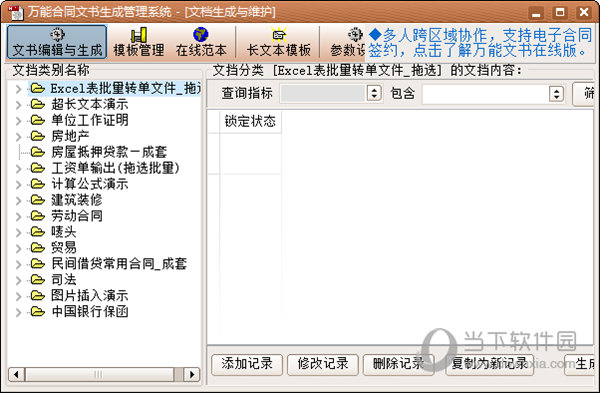
Task: Expand the Excel表批量转单文件 tree node
Action: coord(18,89)
